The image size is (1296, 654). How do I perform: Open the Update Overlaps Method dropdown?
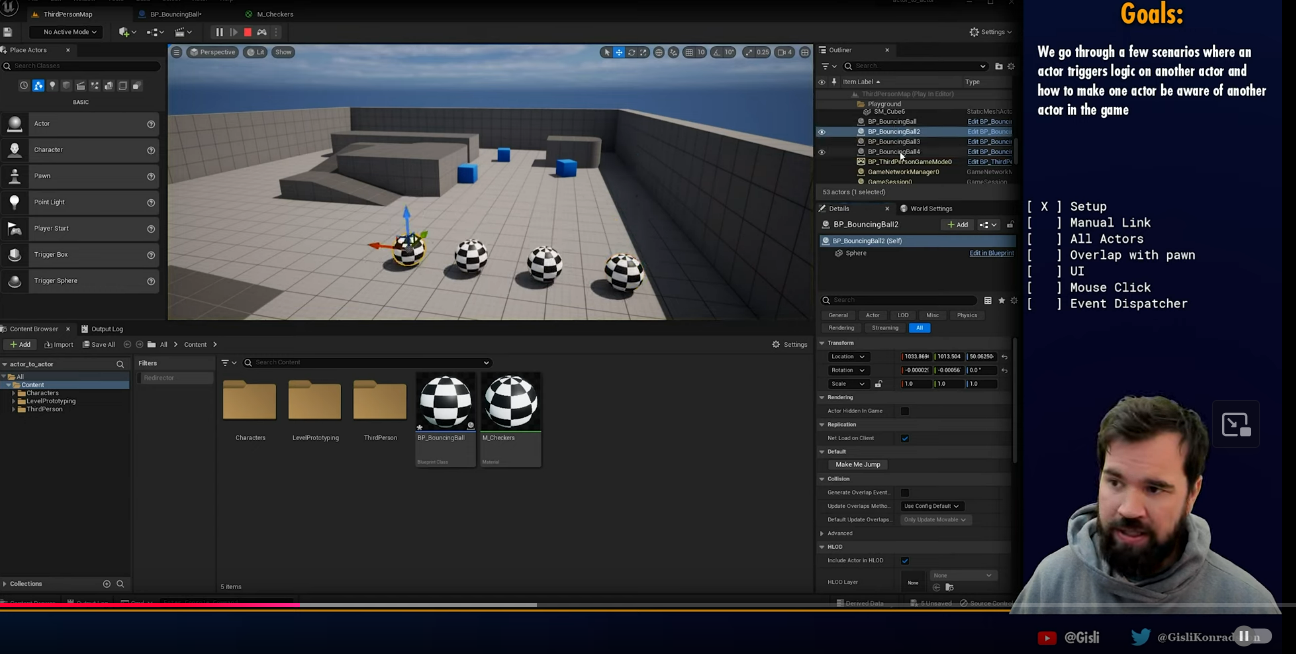click(x=931, y=506)
